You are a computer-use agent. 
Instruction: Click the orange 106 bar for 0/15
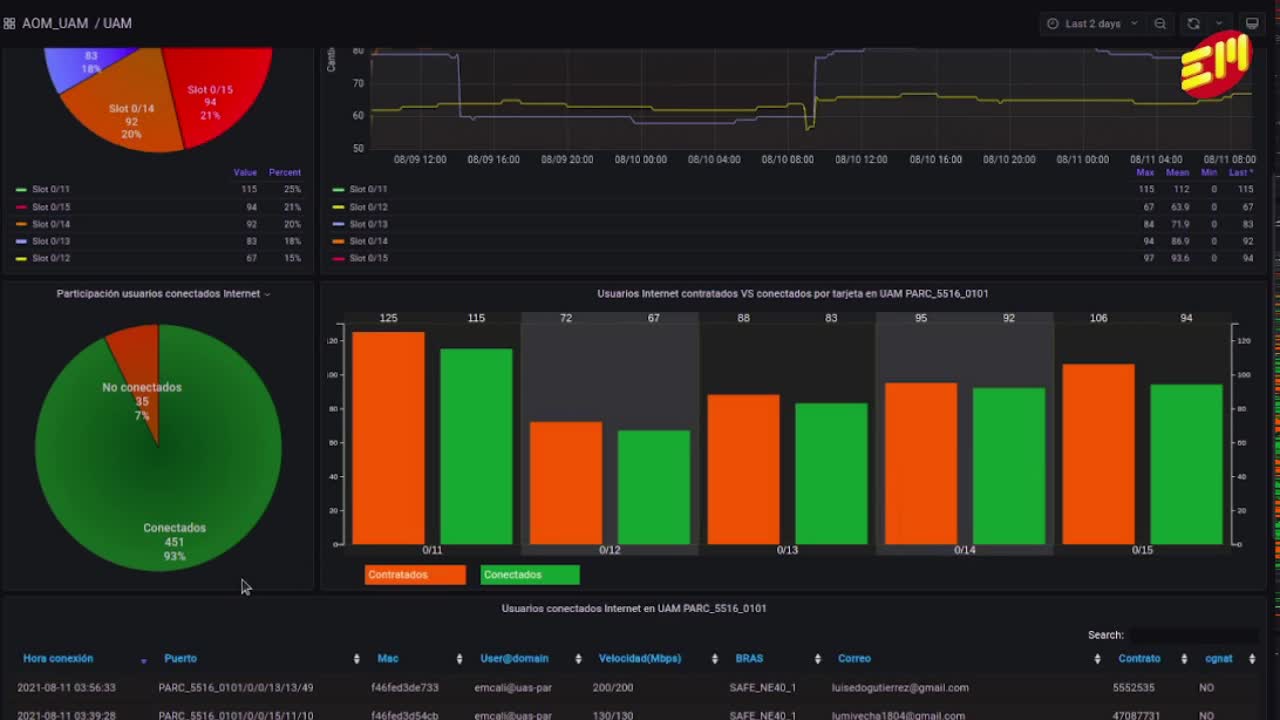pos(1098,454)
